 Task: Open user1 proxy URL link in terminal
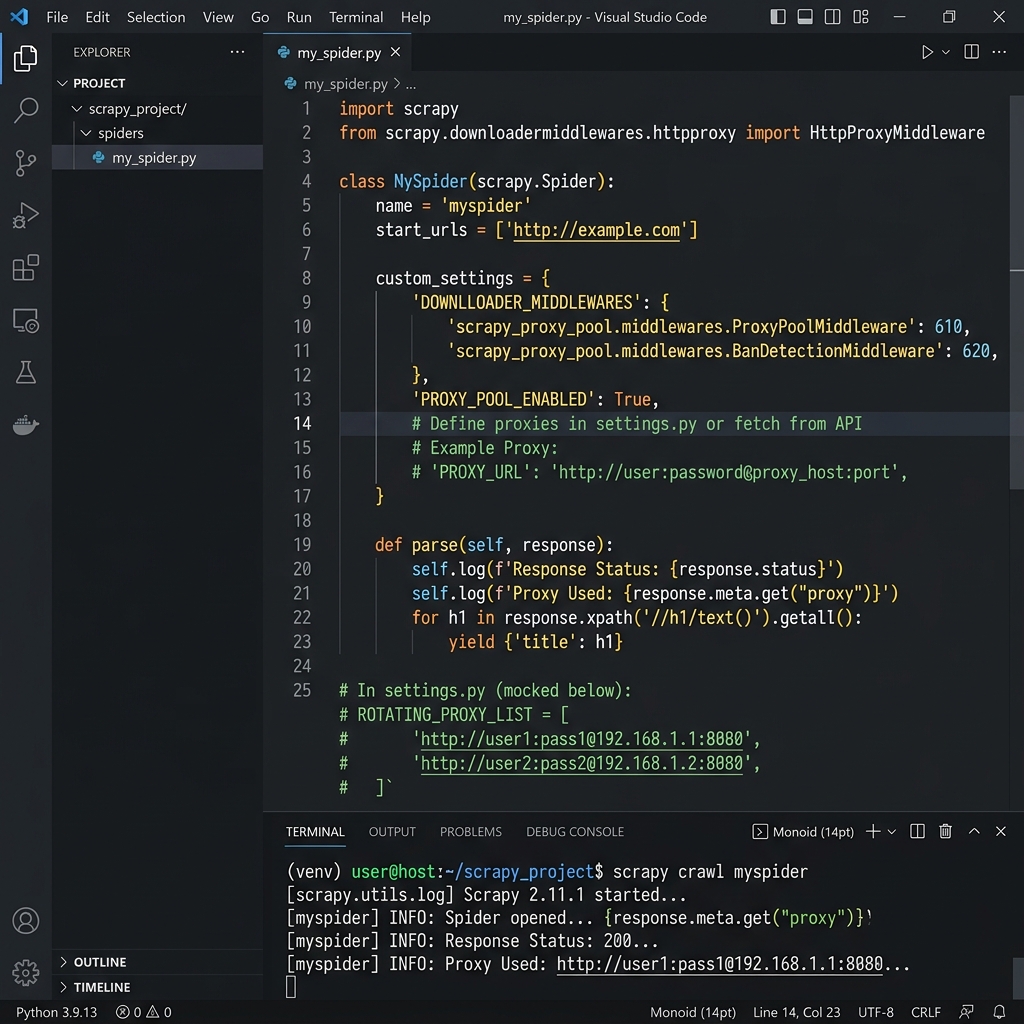pyautogui.click(x=720, y=964)
